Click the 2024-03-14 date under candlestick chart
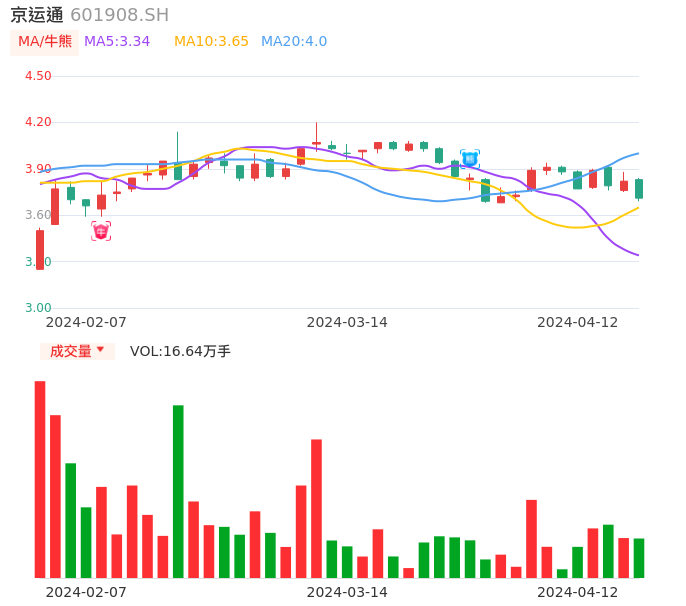Image resolution: width=686 pixels, height=606 pixels. tap(347, 322)
